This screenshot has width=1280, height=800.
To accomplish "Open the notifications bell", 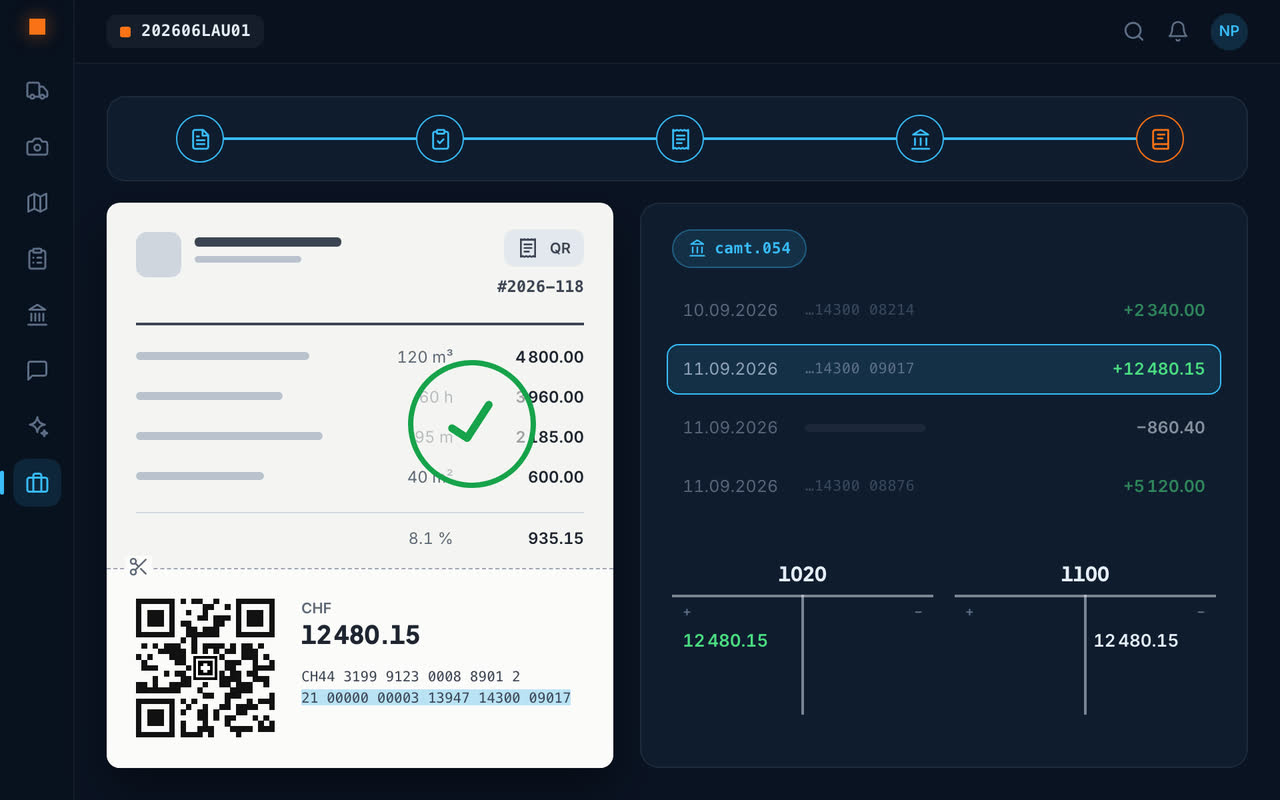I will coord(1178,31).
